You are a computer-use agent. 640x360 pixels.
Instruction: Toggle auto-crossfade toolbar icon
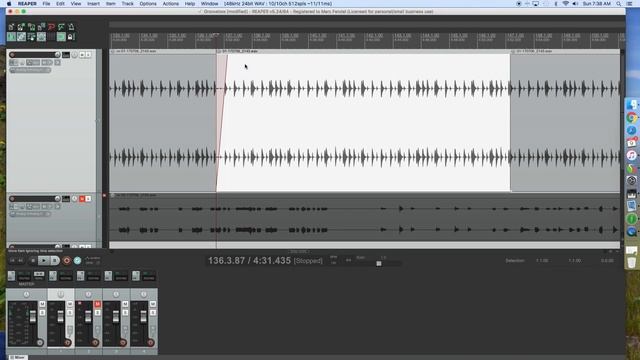pos(11,37)
